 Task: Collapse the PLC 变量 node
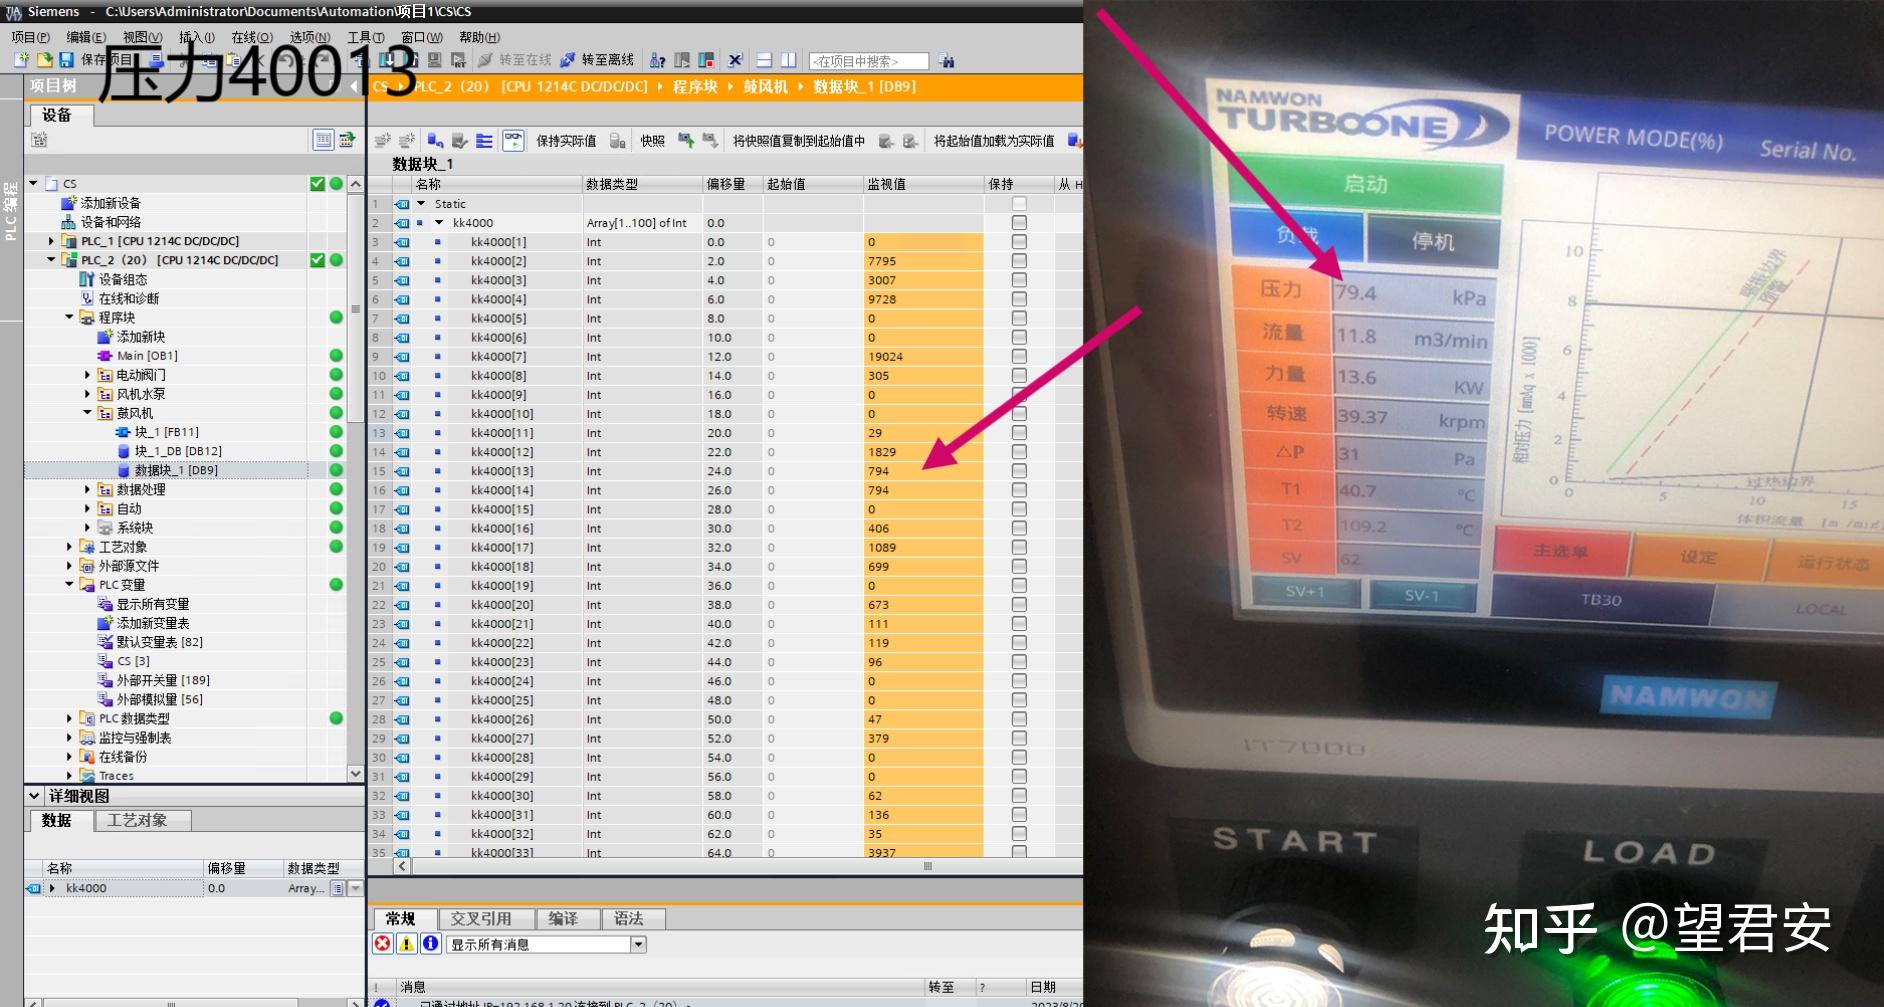pos(69,585)
